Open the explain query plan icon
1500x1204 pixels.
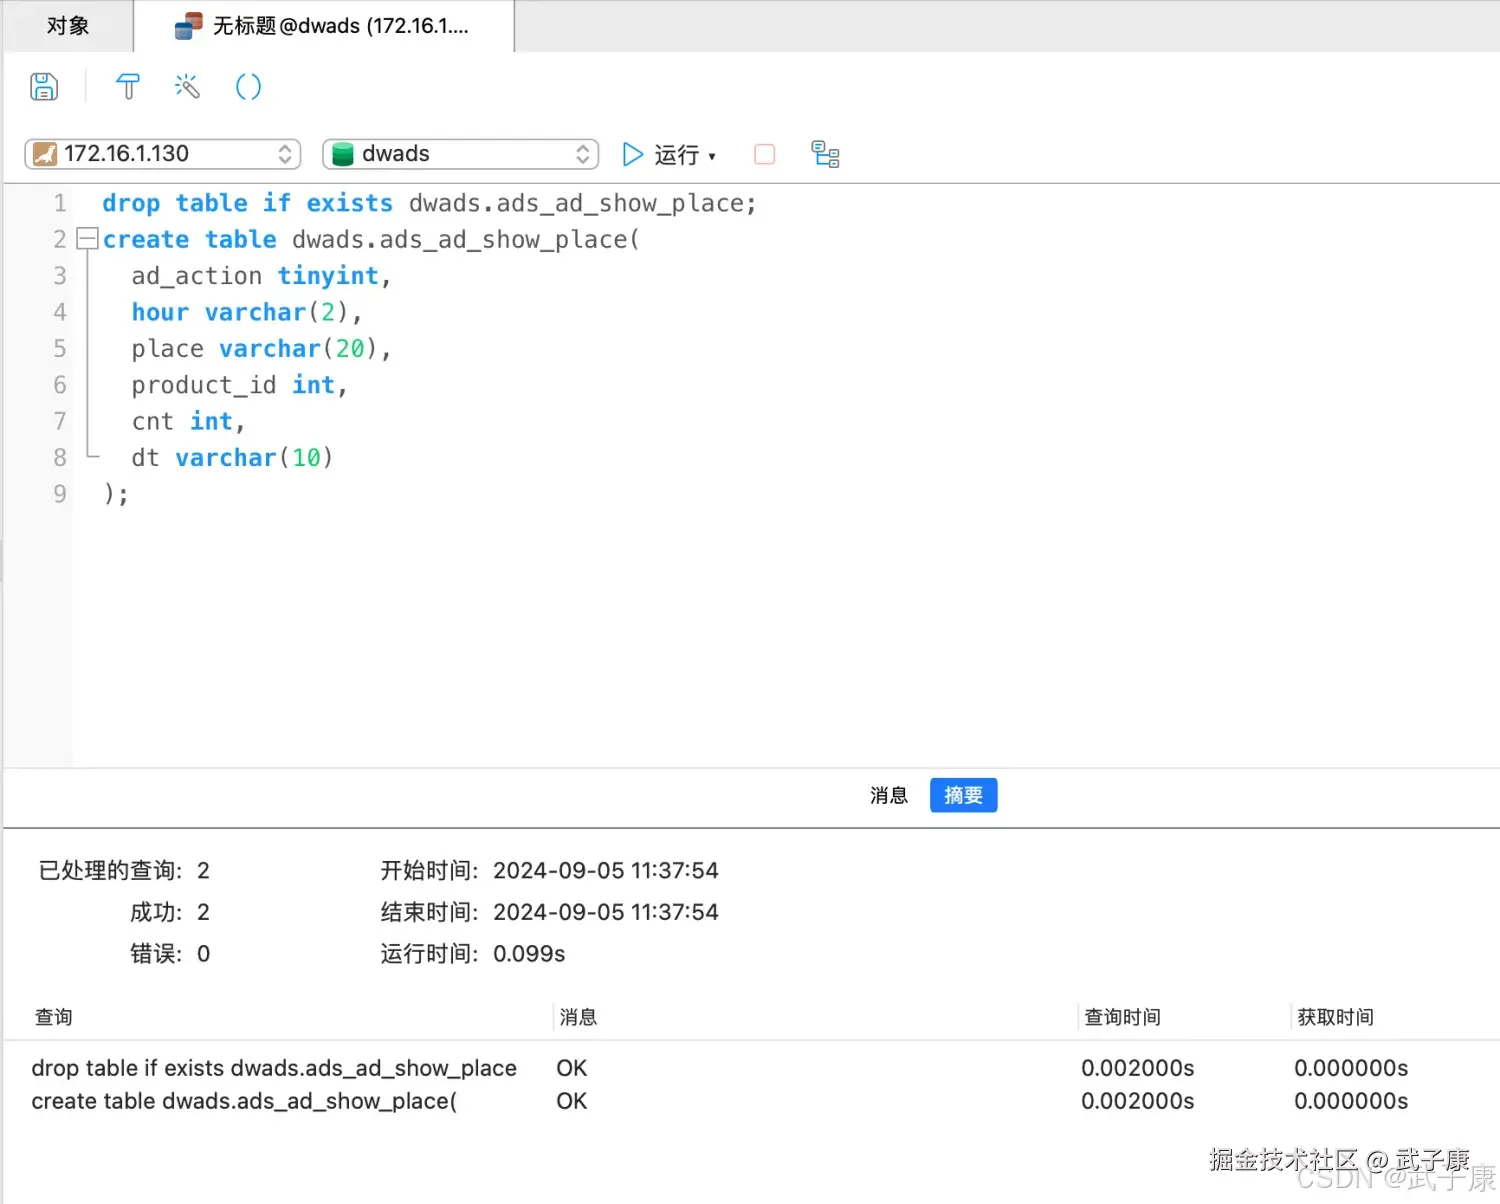824,154
